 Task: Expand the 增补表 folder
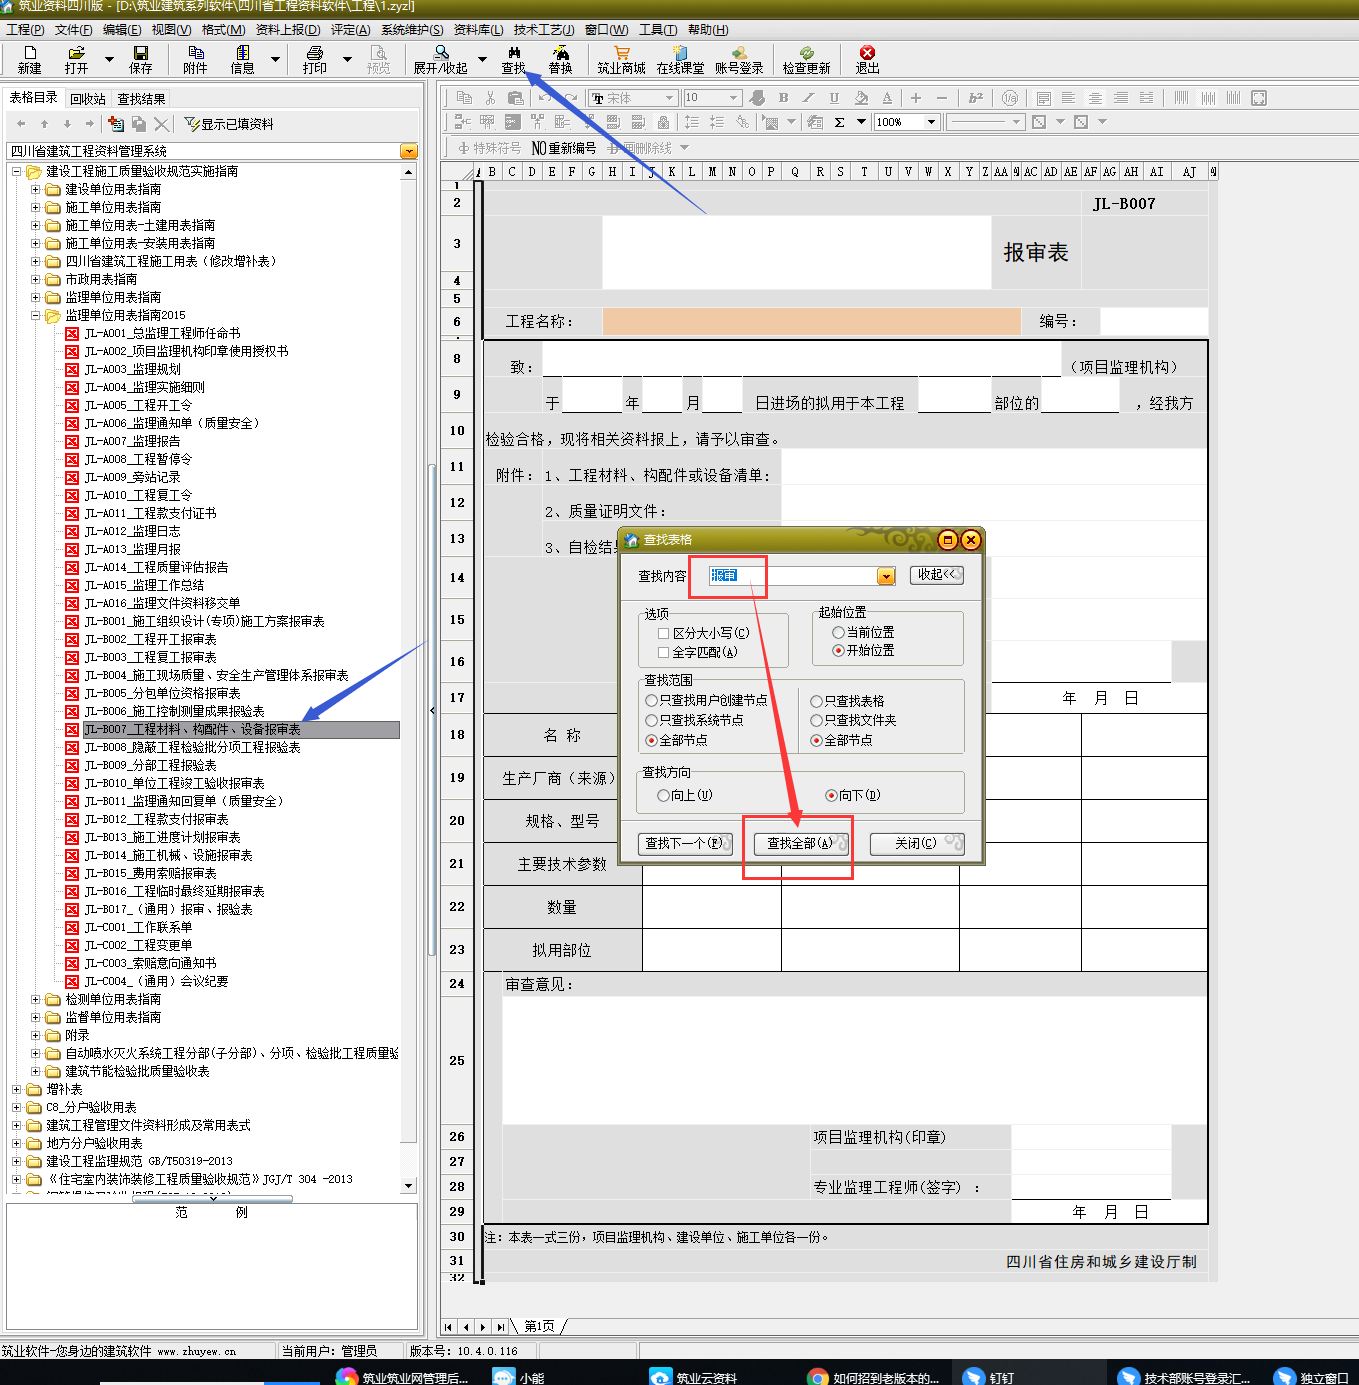pyautogui.click(x=17, y=1089)
